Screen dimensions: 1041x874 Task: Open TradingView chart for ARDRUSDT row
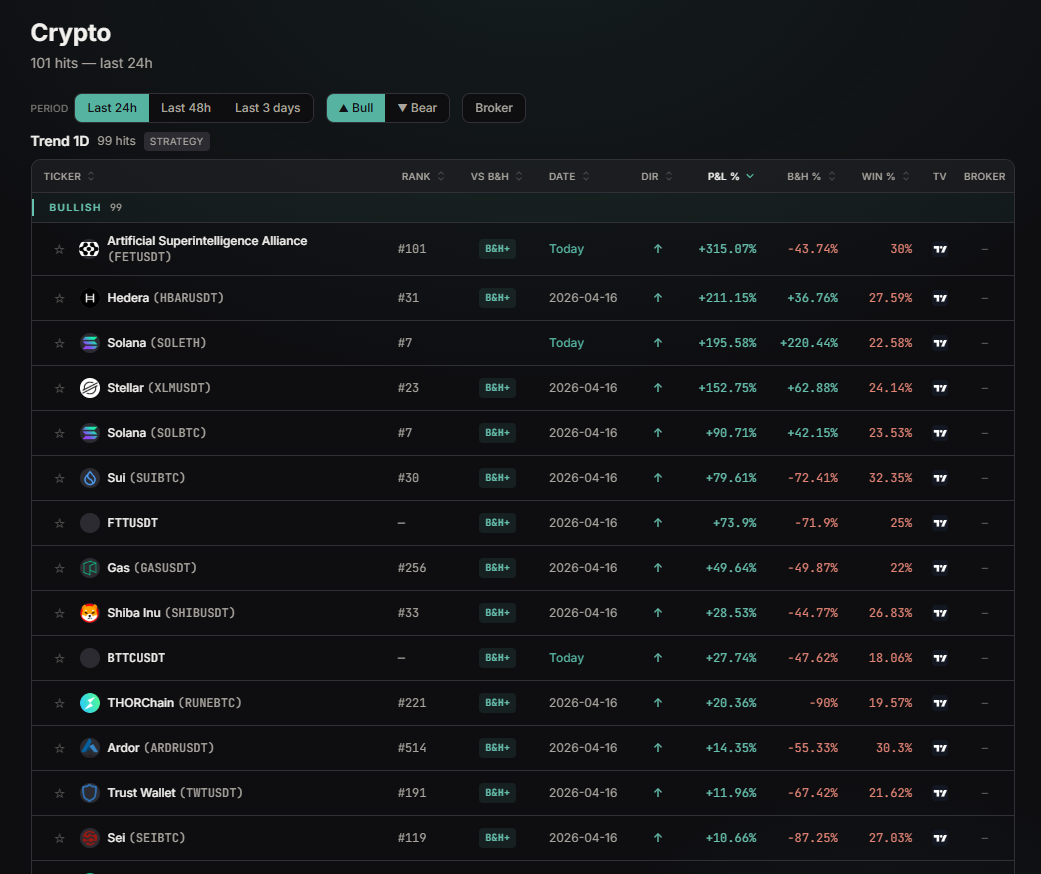[x=939, y=748]
